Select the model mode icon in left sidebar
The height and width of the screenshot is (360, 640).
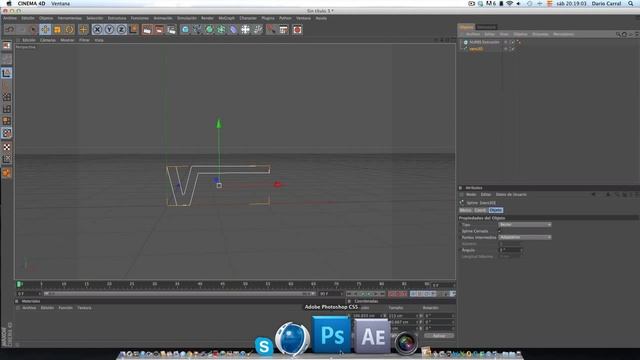[7, 73]
